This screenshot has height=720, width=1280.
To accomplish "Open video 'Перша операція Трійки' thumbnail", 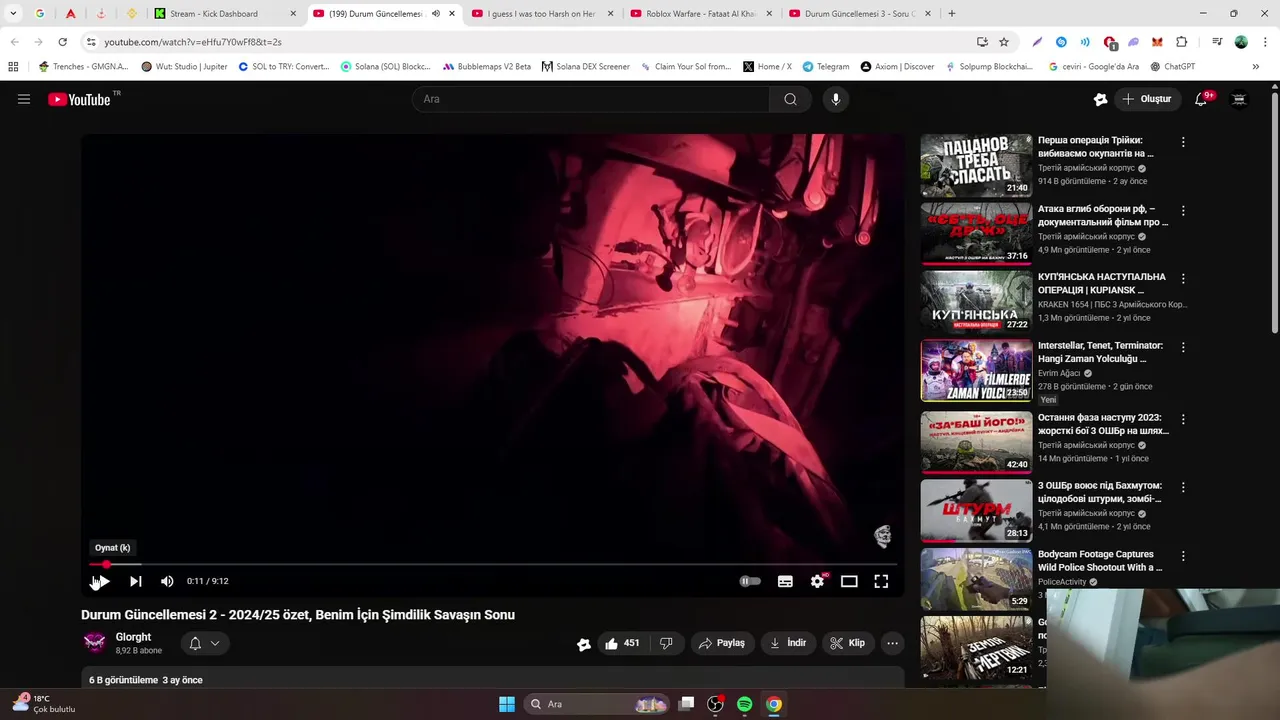I will (x=976, y=165).
